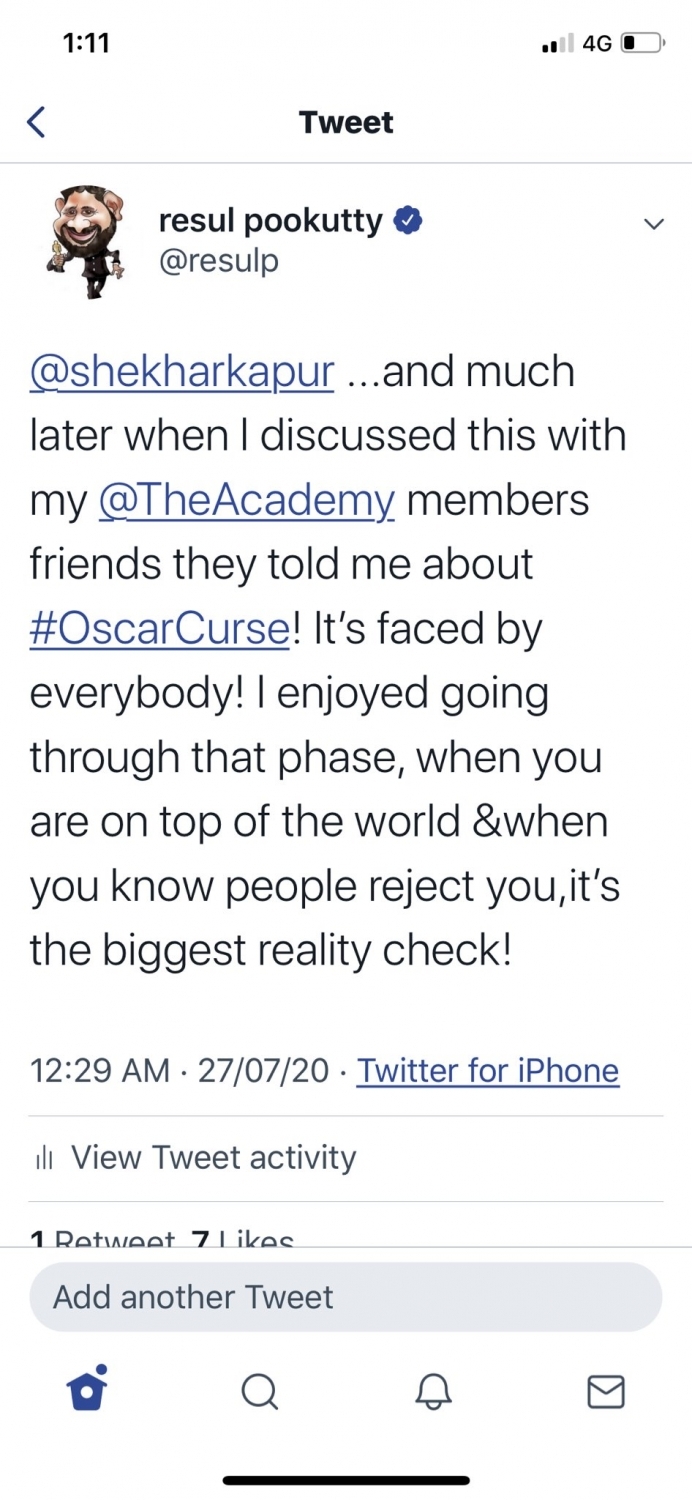Open the Direct Messages envelope icon
Image resolution: width=692 pixels, height=1500 pixels.
click(x=605, y=1391)
